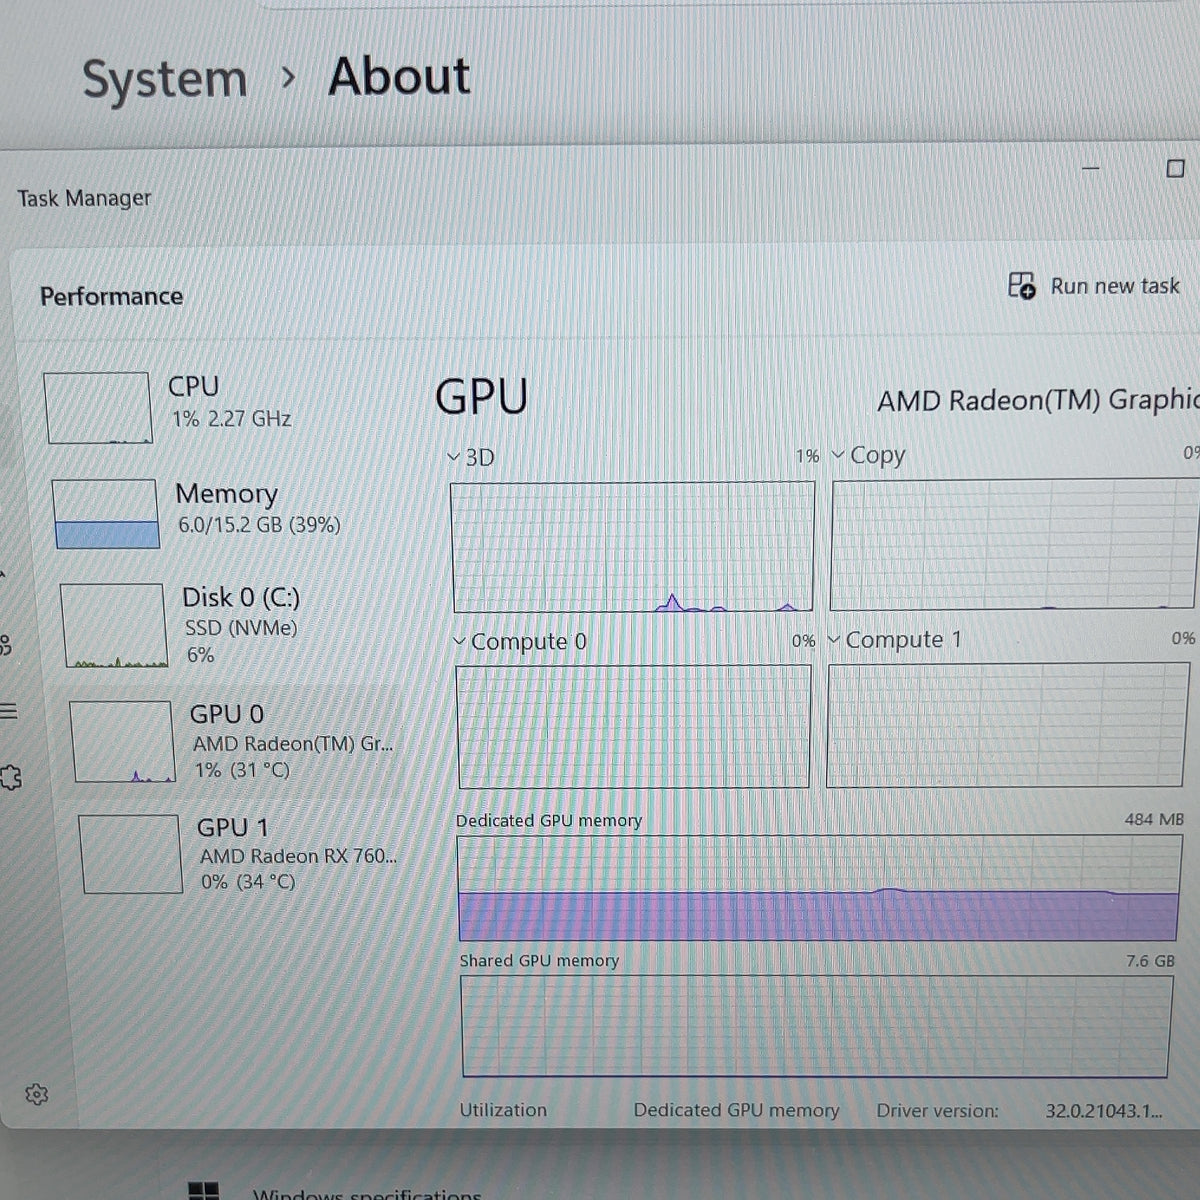Click the Driver version value 32.0.21043.1
Image resolution: width=1200 pixels, height=1200 pixels.
(x=1104, y=1111)
